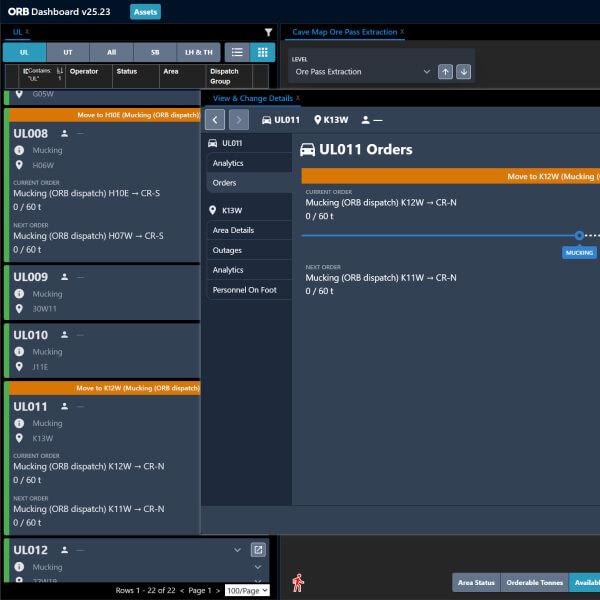Click the operator icon on UL008 card

coord(64,134)
